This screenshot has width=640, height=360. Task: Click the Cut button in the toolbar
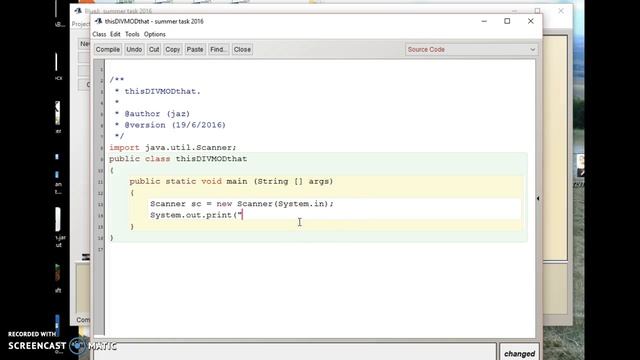[x=154, y=49]
